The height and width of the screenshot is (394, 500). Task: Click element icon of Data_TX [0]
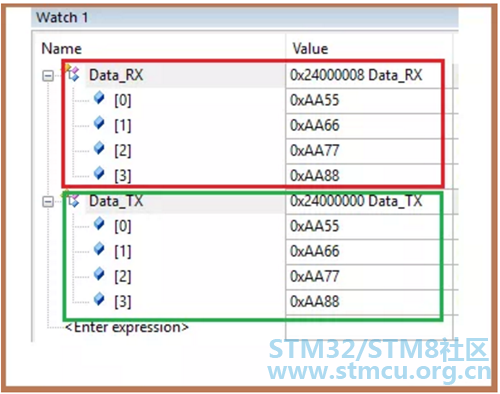99,224
